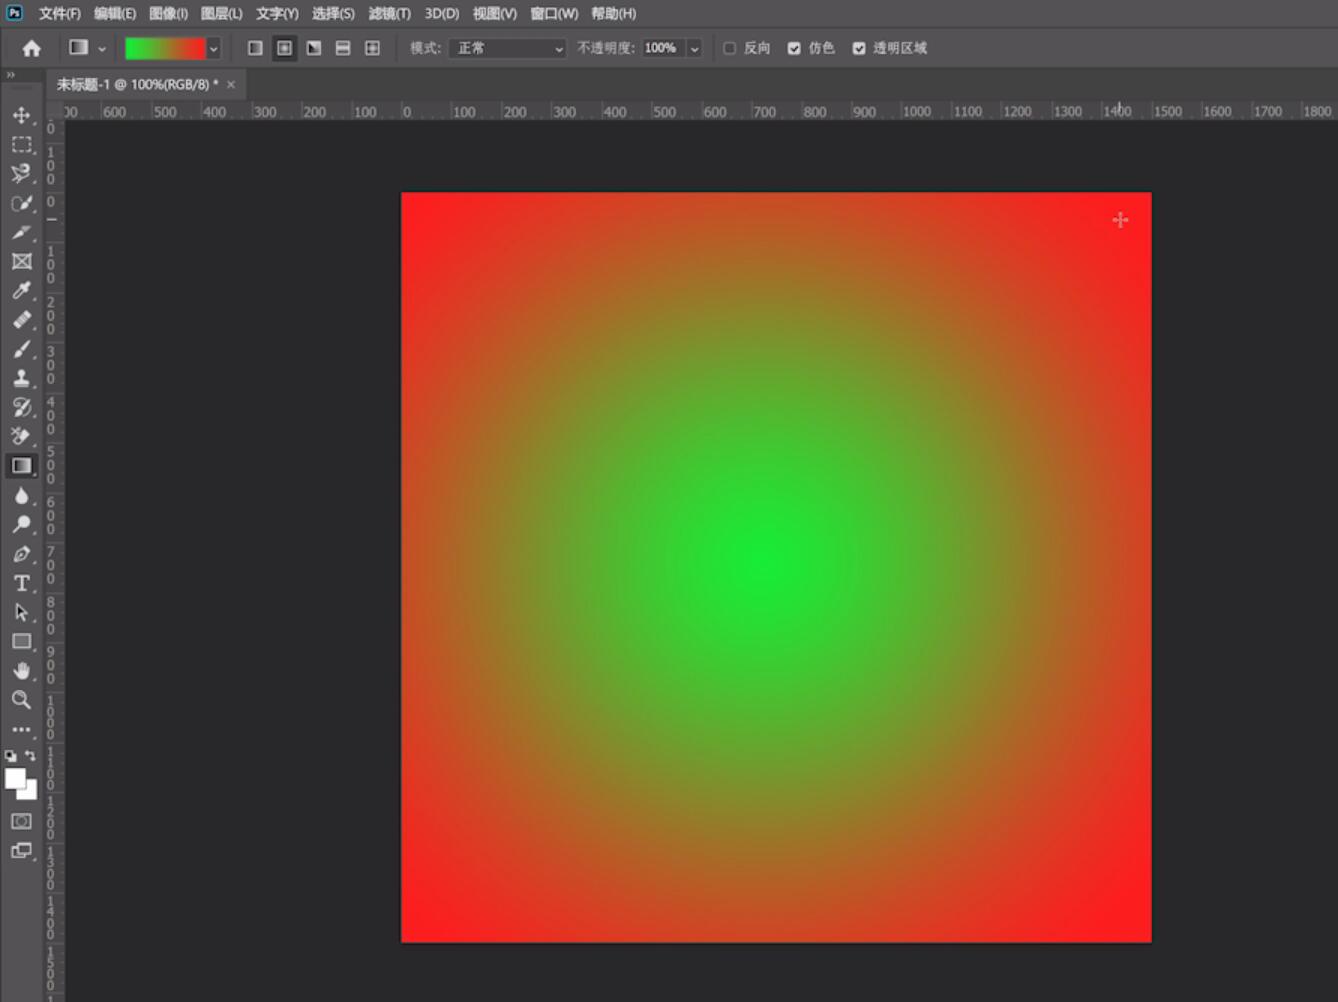Open the 文件(F) menu
This screenshot has height=1002, width=1338.
click(x=59, y=13)
